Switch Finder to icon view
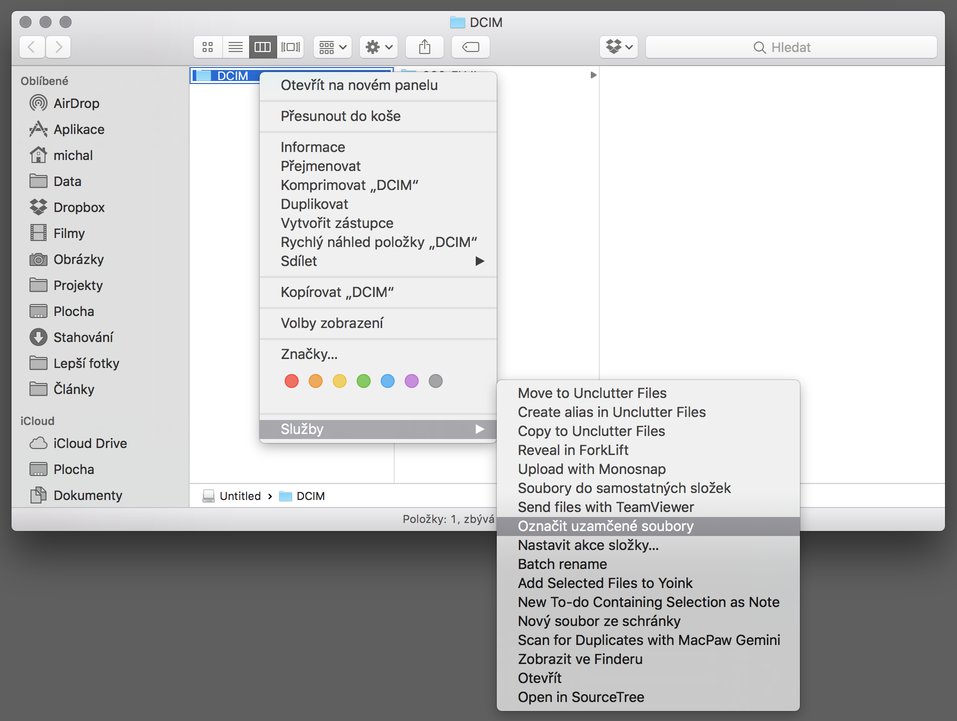957x721 pixels. [208, 47]
